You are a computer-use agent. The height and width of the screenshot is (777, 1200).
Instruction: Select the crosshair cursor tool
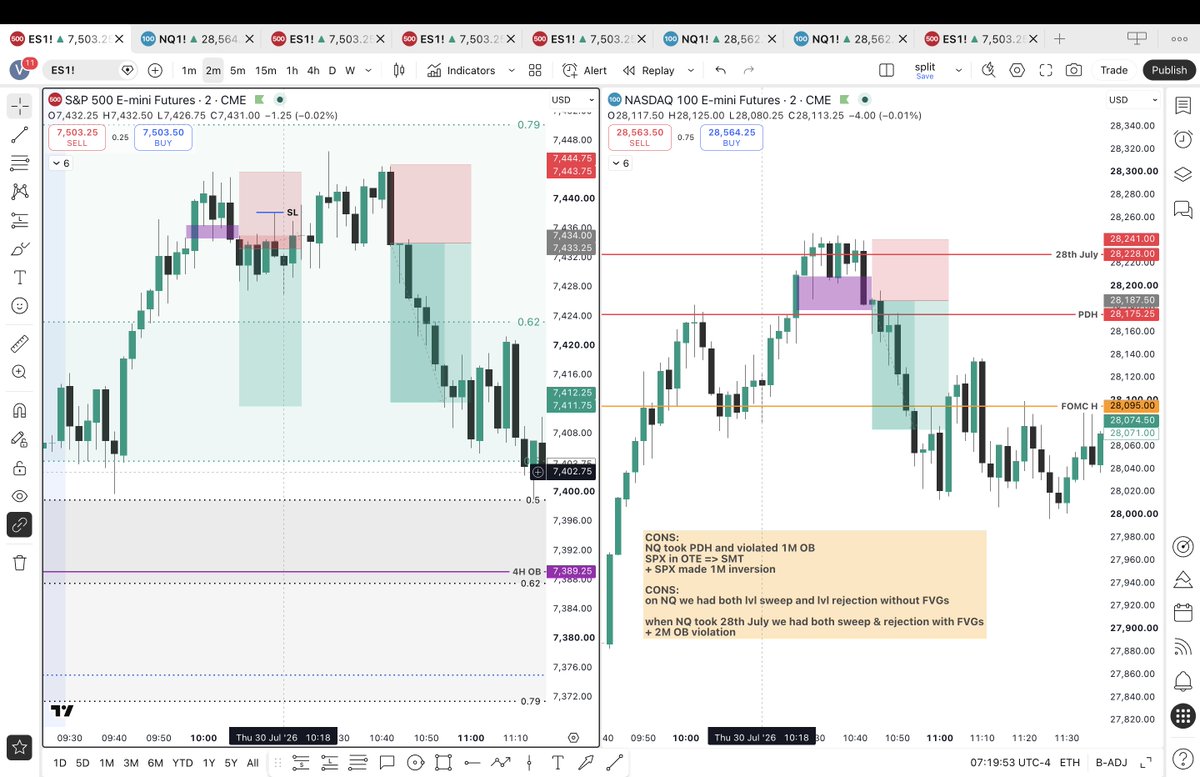tap(20, 106)
